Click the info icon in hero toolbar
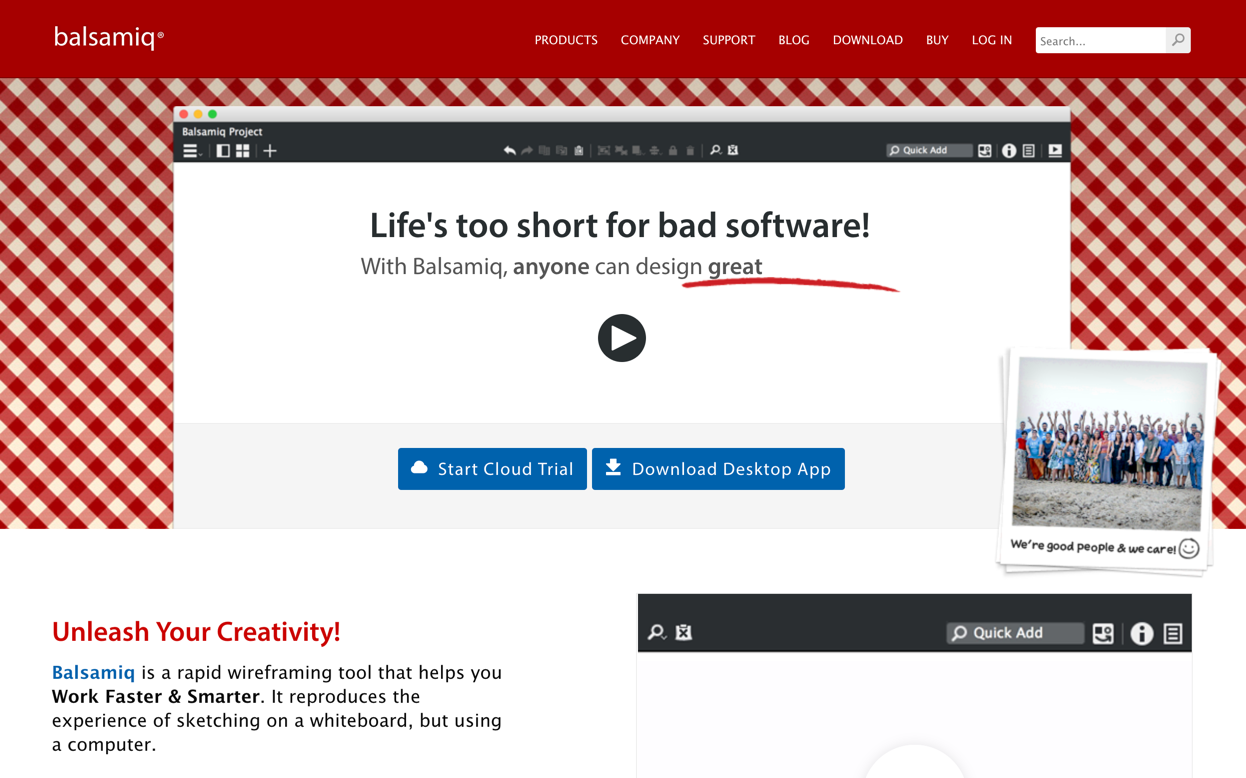 pos(1009,151)
